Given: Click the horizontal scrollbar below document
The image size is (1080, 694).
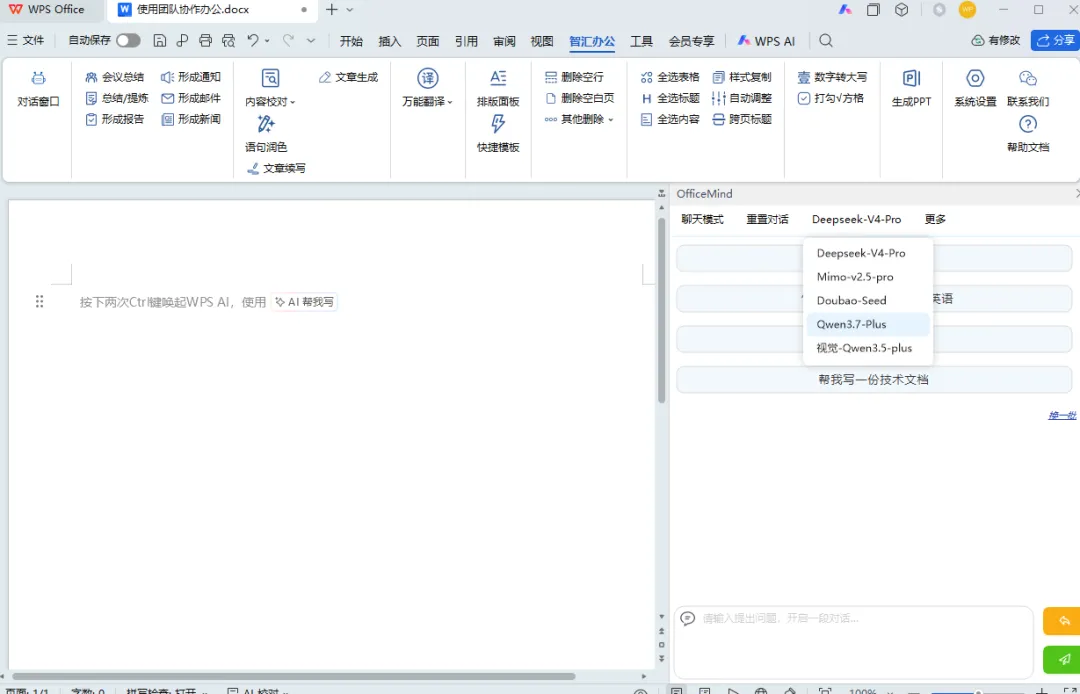Looking at the screenshot, I should pos(293,677).
